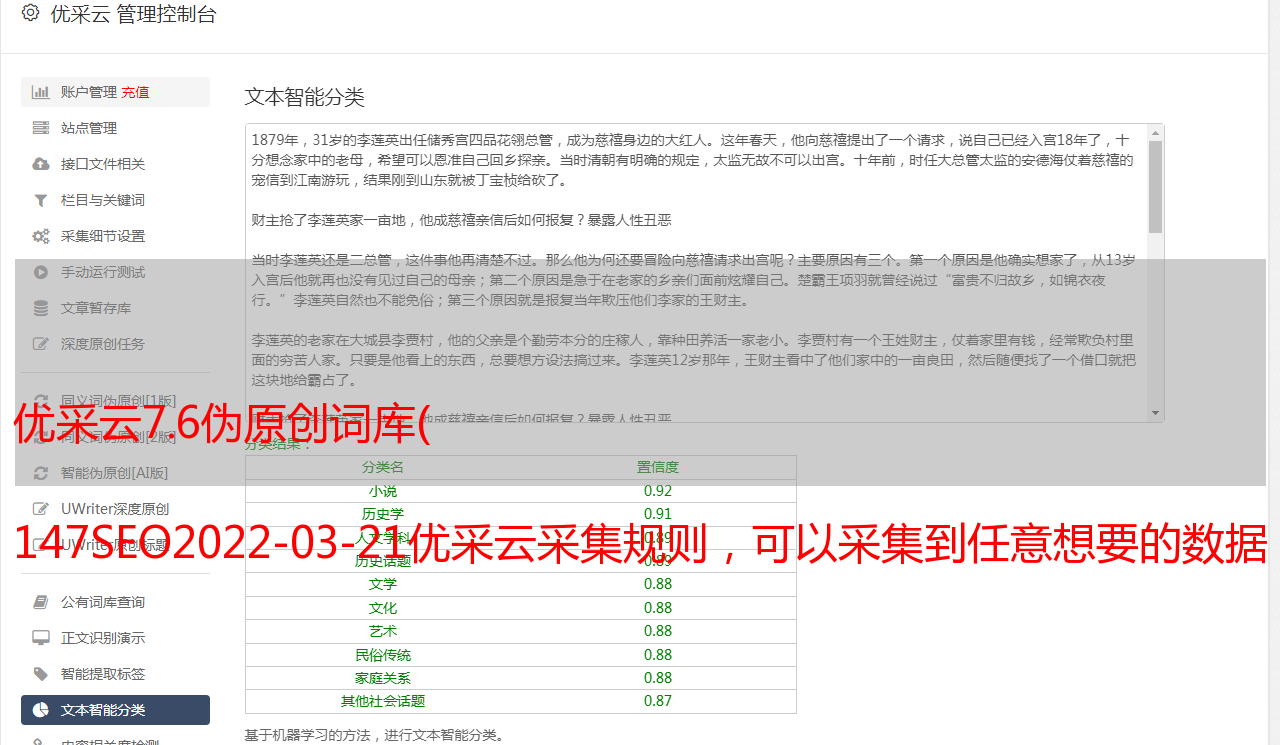The width and height of the screenshot is (1280, 745).
Task: Go to 栏目与关键词 page
Action: point(115,200)
